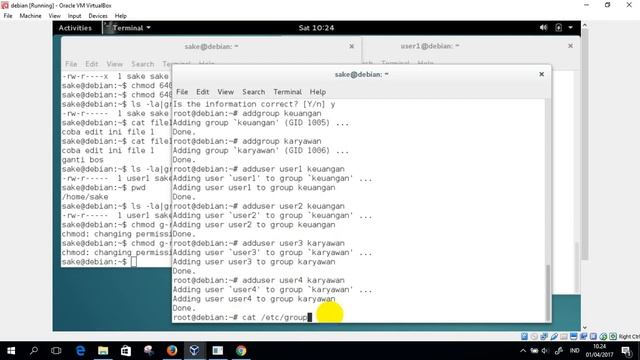Open VirtualBox Machine menu
Image resolution: width=640 pixels, height=360 pixels.
[x=31, y=16]
